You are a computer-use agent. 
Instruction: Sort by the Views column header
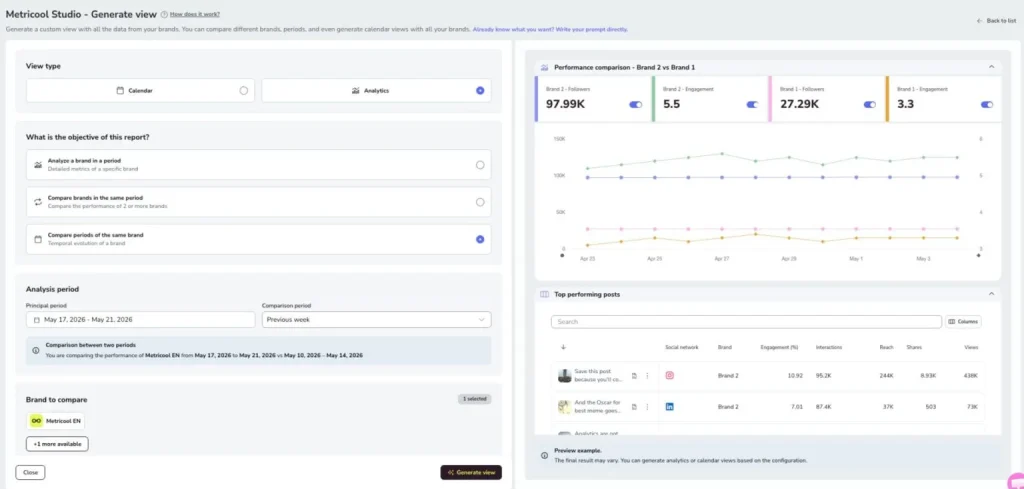[x=971, y=347]
